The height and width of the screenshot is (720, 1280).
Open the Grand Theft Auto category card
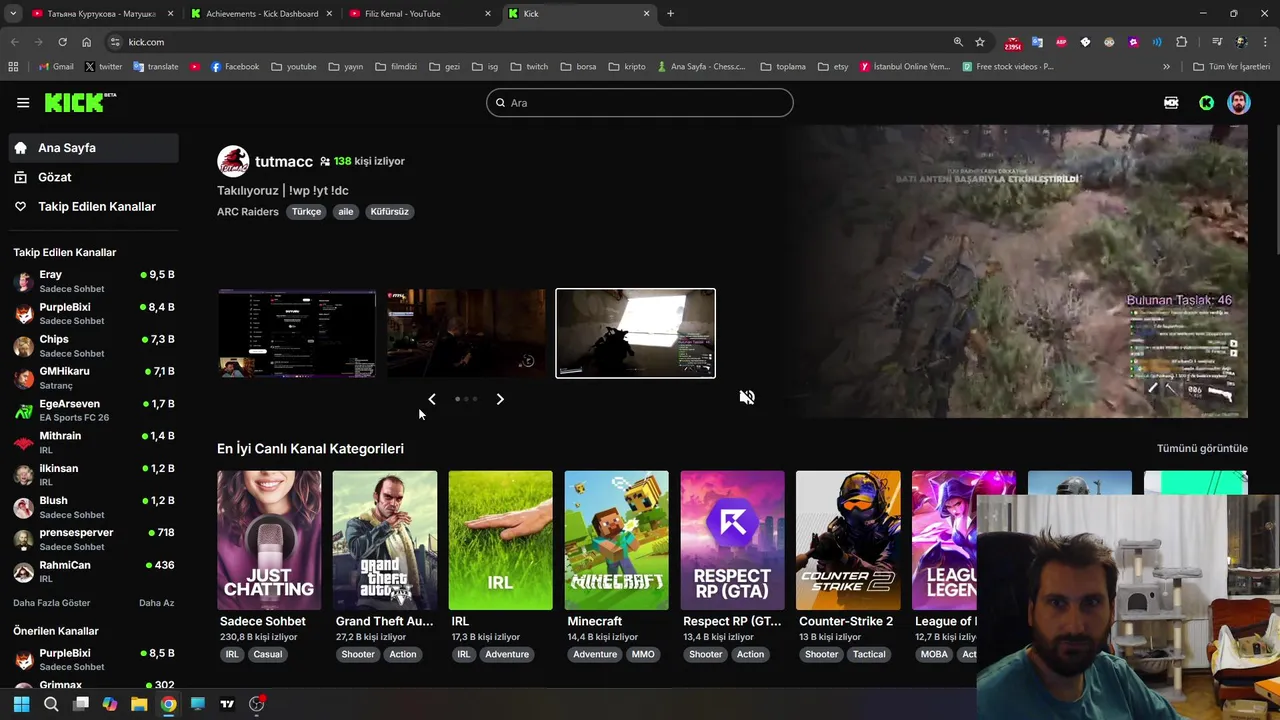click(385, 540)
